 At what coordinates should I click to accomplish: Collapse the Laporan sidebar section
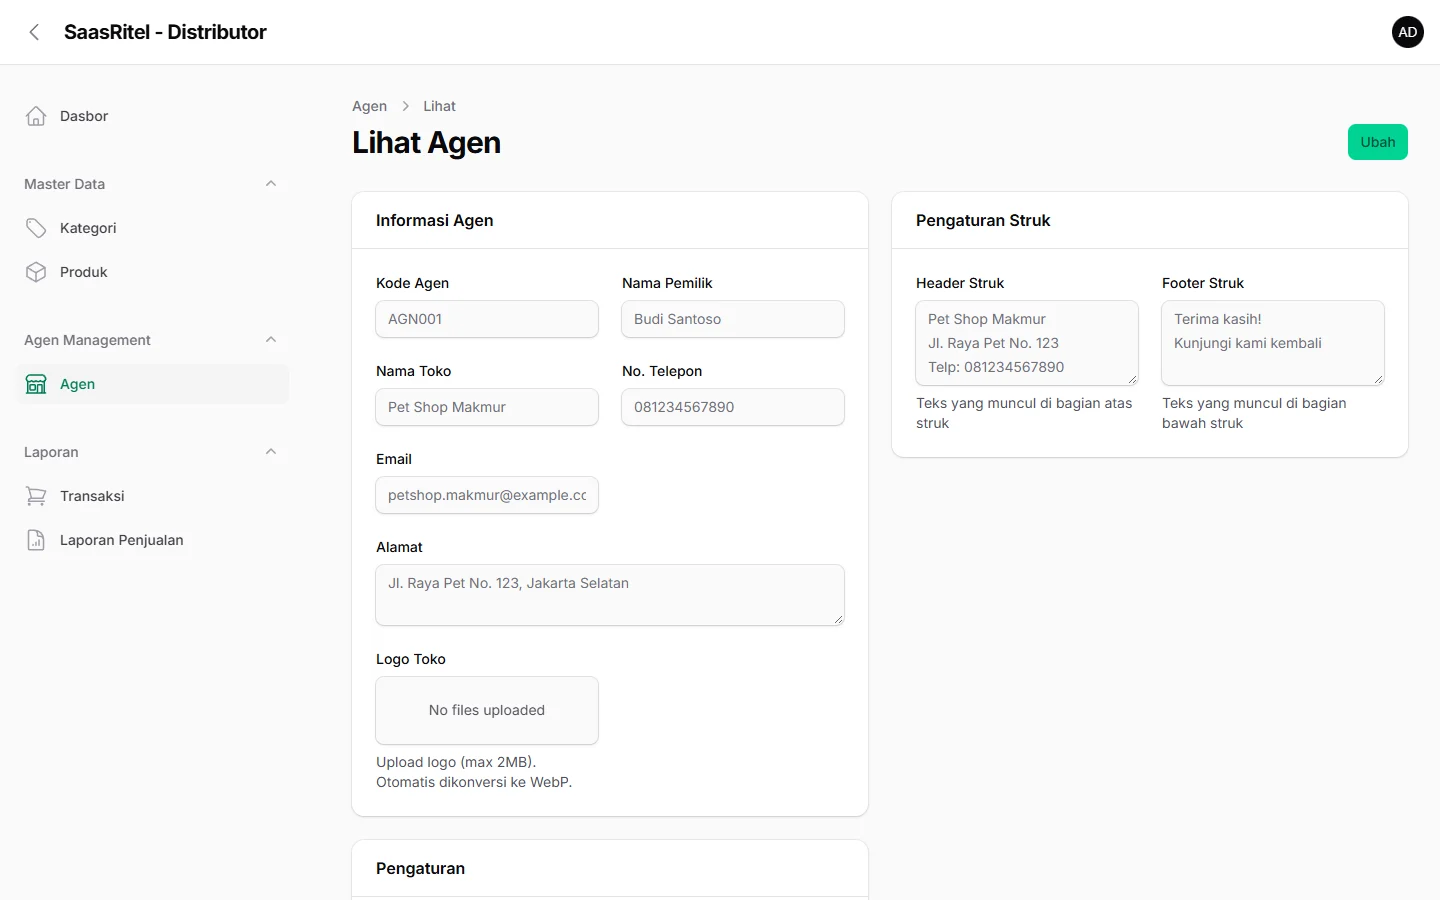[271, 452]
